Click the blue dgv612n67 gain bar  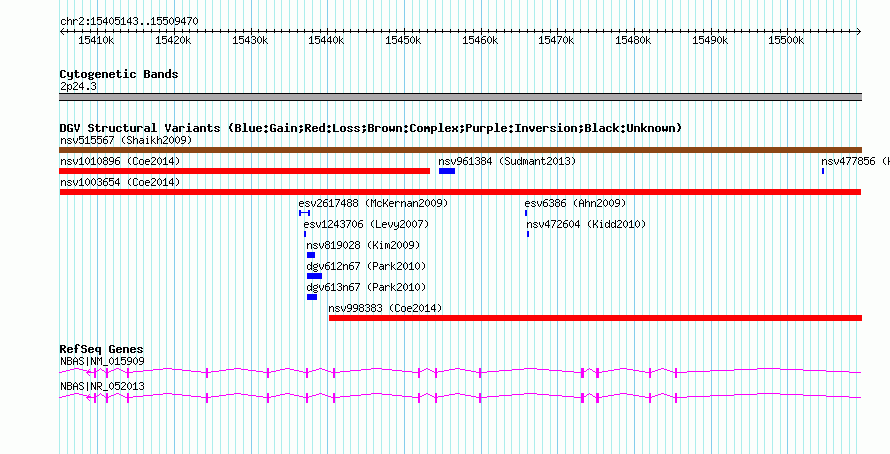click(314, 276)
